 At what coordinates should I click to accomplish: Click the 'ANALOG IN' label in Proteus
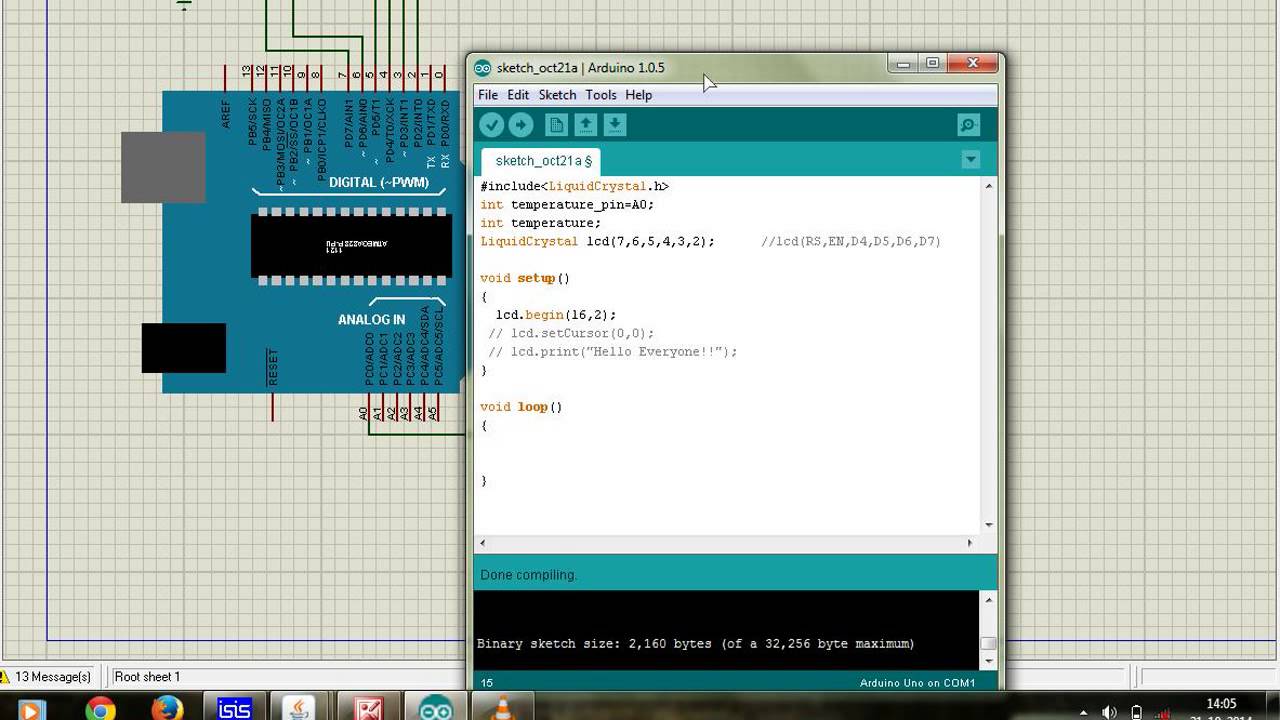pyautogui.click(x=372, y=320)
